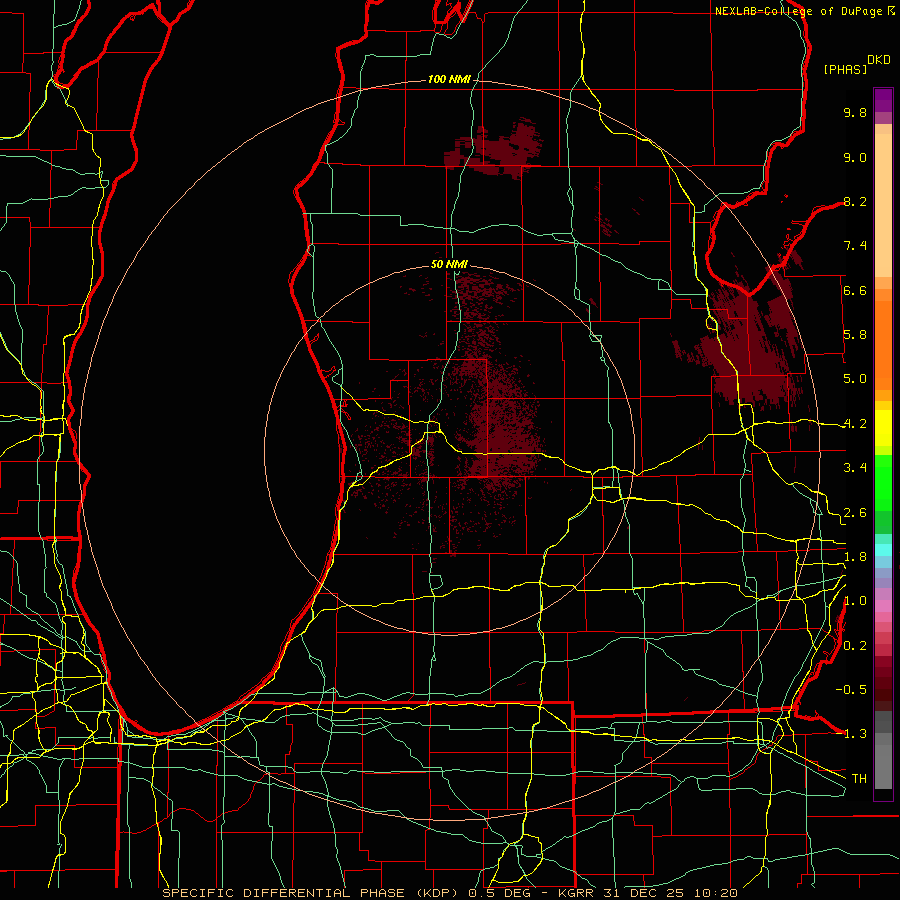Click the 0.2 value on the color scale
Screen dimensions: 900x900
[x=855, y=646]
